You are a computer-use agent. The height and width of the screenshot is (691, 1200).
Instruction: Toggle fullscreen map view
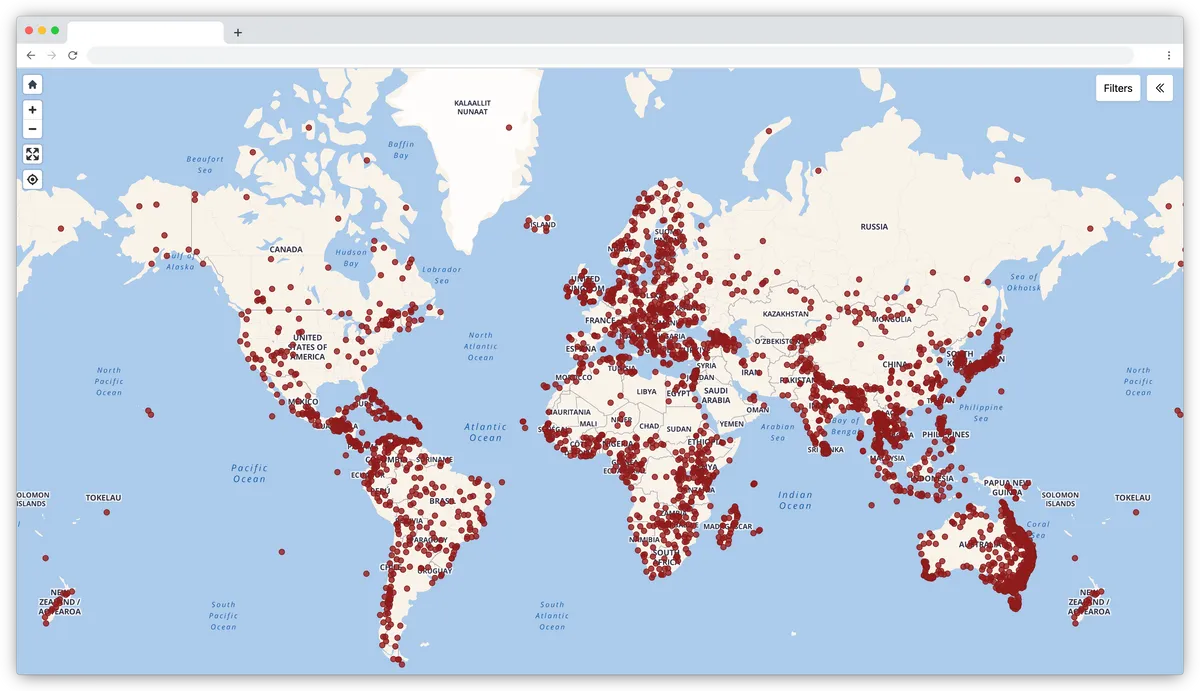[33, 154]
